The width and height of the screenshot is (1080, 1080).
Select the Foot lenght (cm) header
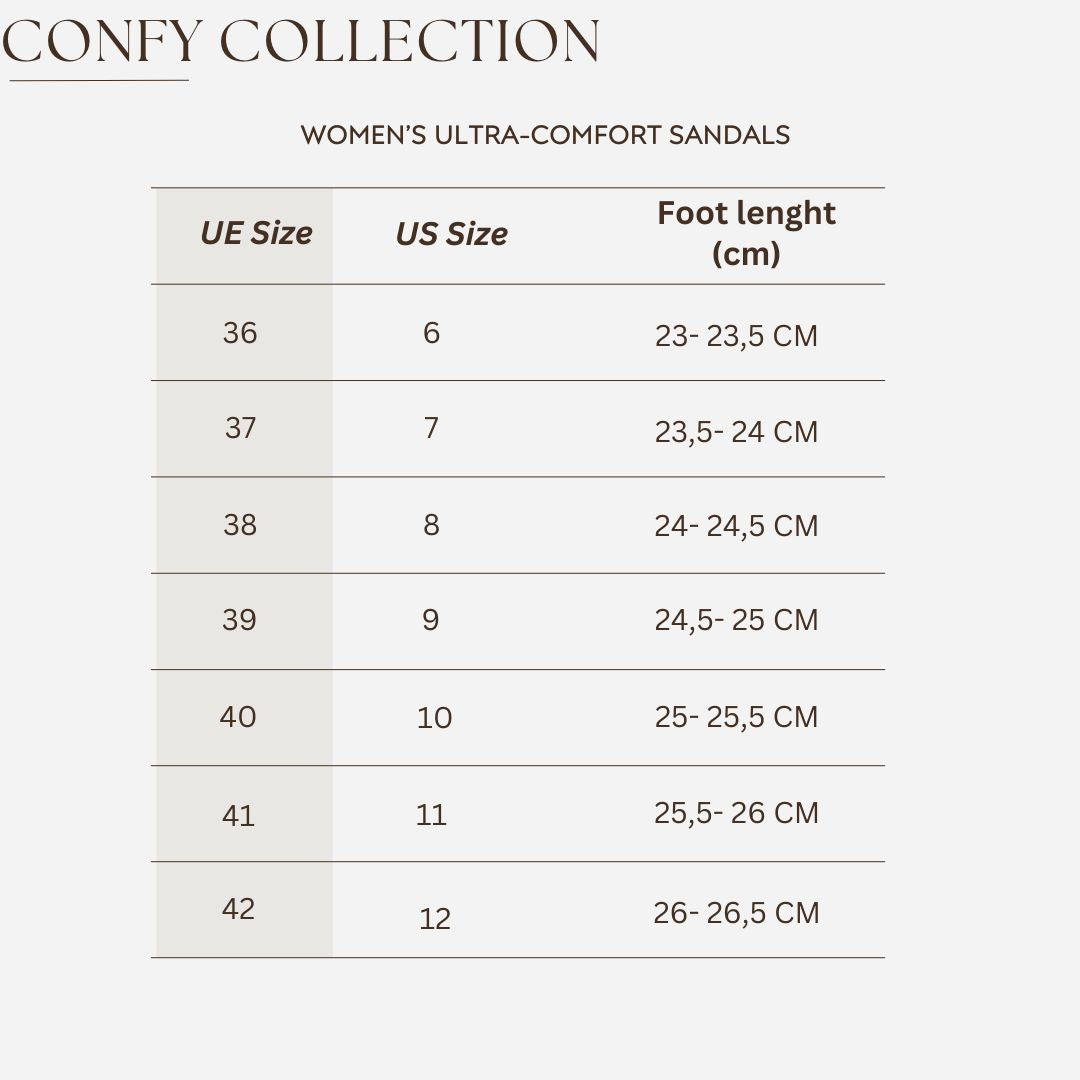746,233
